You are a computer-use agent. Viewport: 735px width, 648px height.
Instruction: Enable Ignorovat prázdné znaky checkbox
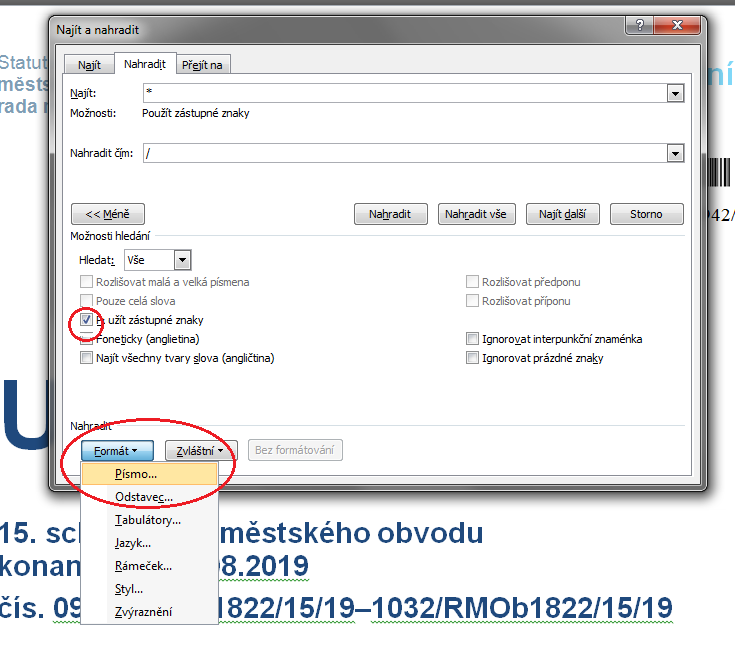point(472,358)
